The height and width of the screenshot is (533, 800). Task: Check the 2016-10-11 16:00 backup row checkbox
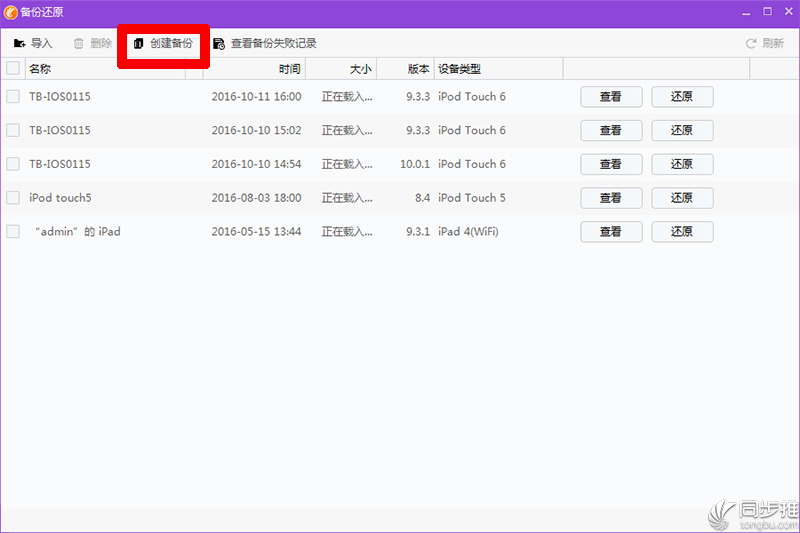click(x=13, y=96)
